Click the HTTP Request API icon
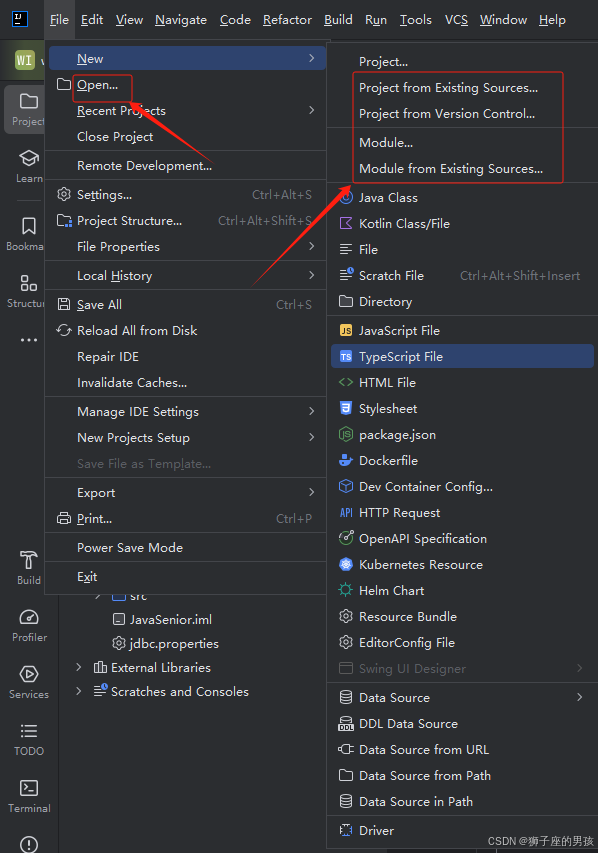The image size is (598, 853). (x=346, y=512)
